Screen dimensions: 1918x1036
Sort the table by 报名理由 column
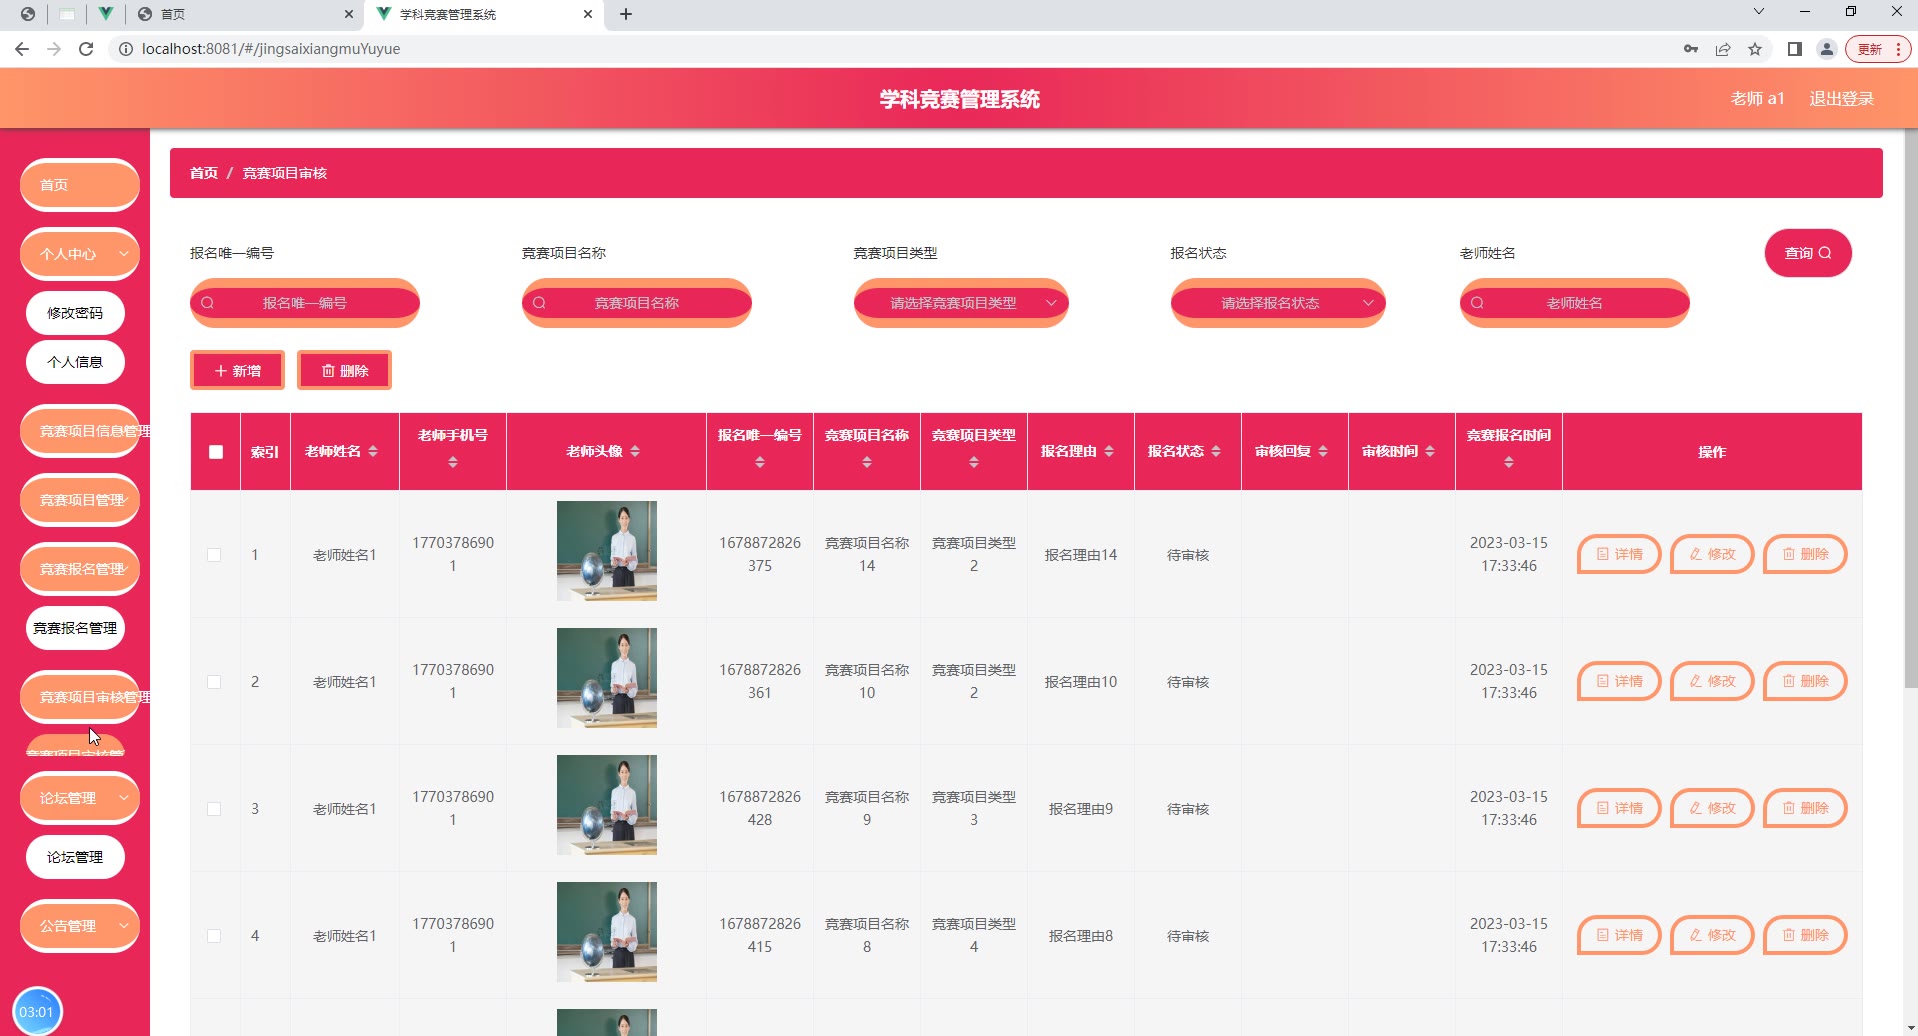(x=1109, y=452)
